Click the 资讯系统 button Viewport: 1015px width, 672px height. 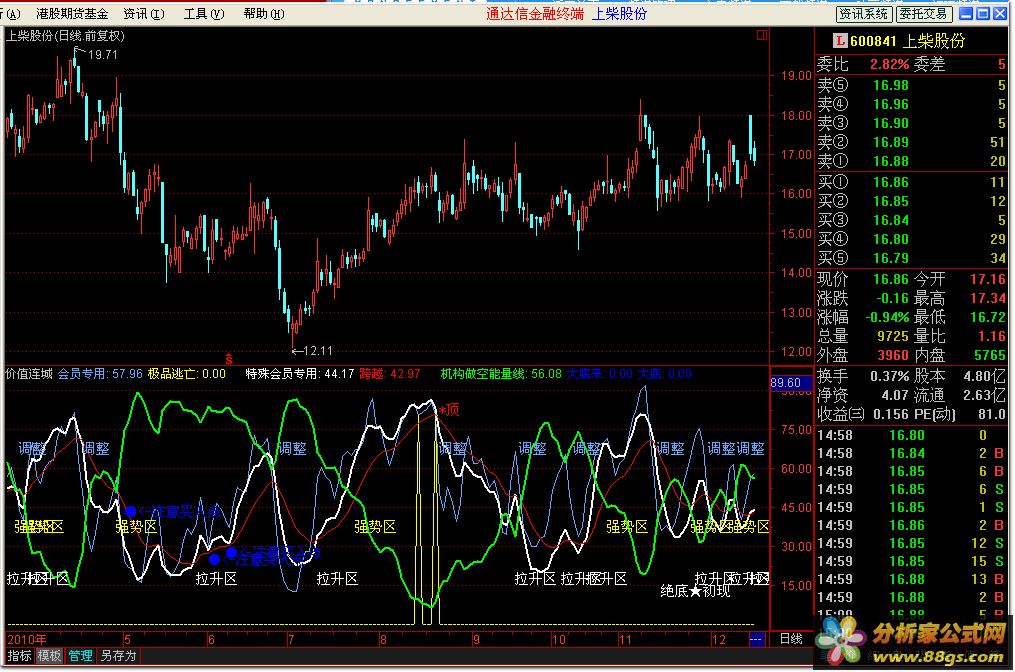pos(864,14)
